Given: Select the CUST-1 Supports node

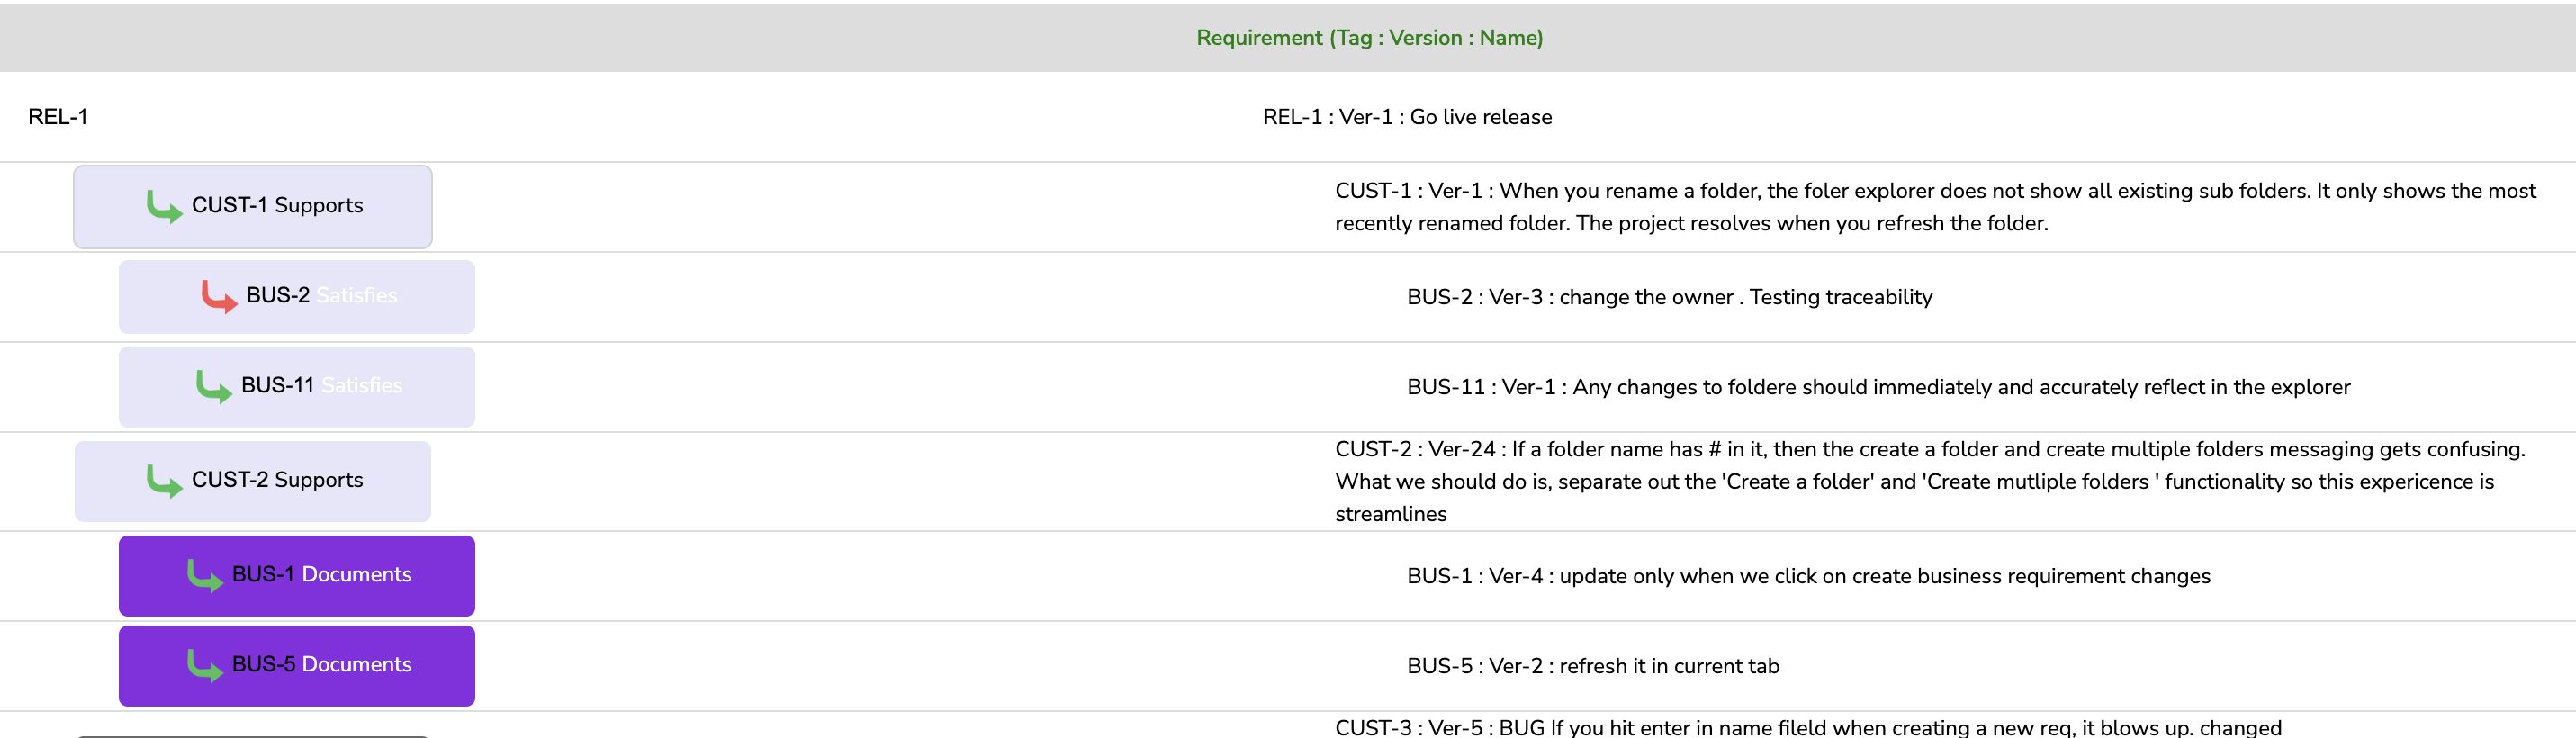Looking at the screenshot, I should click(253, 207).
